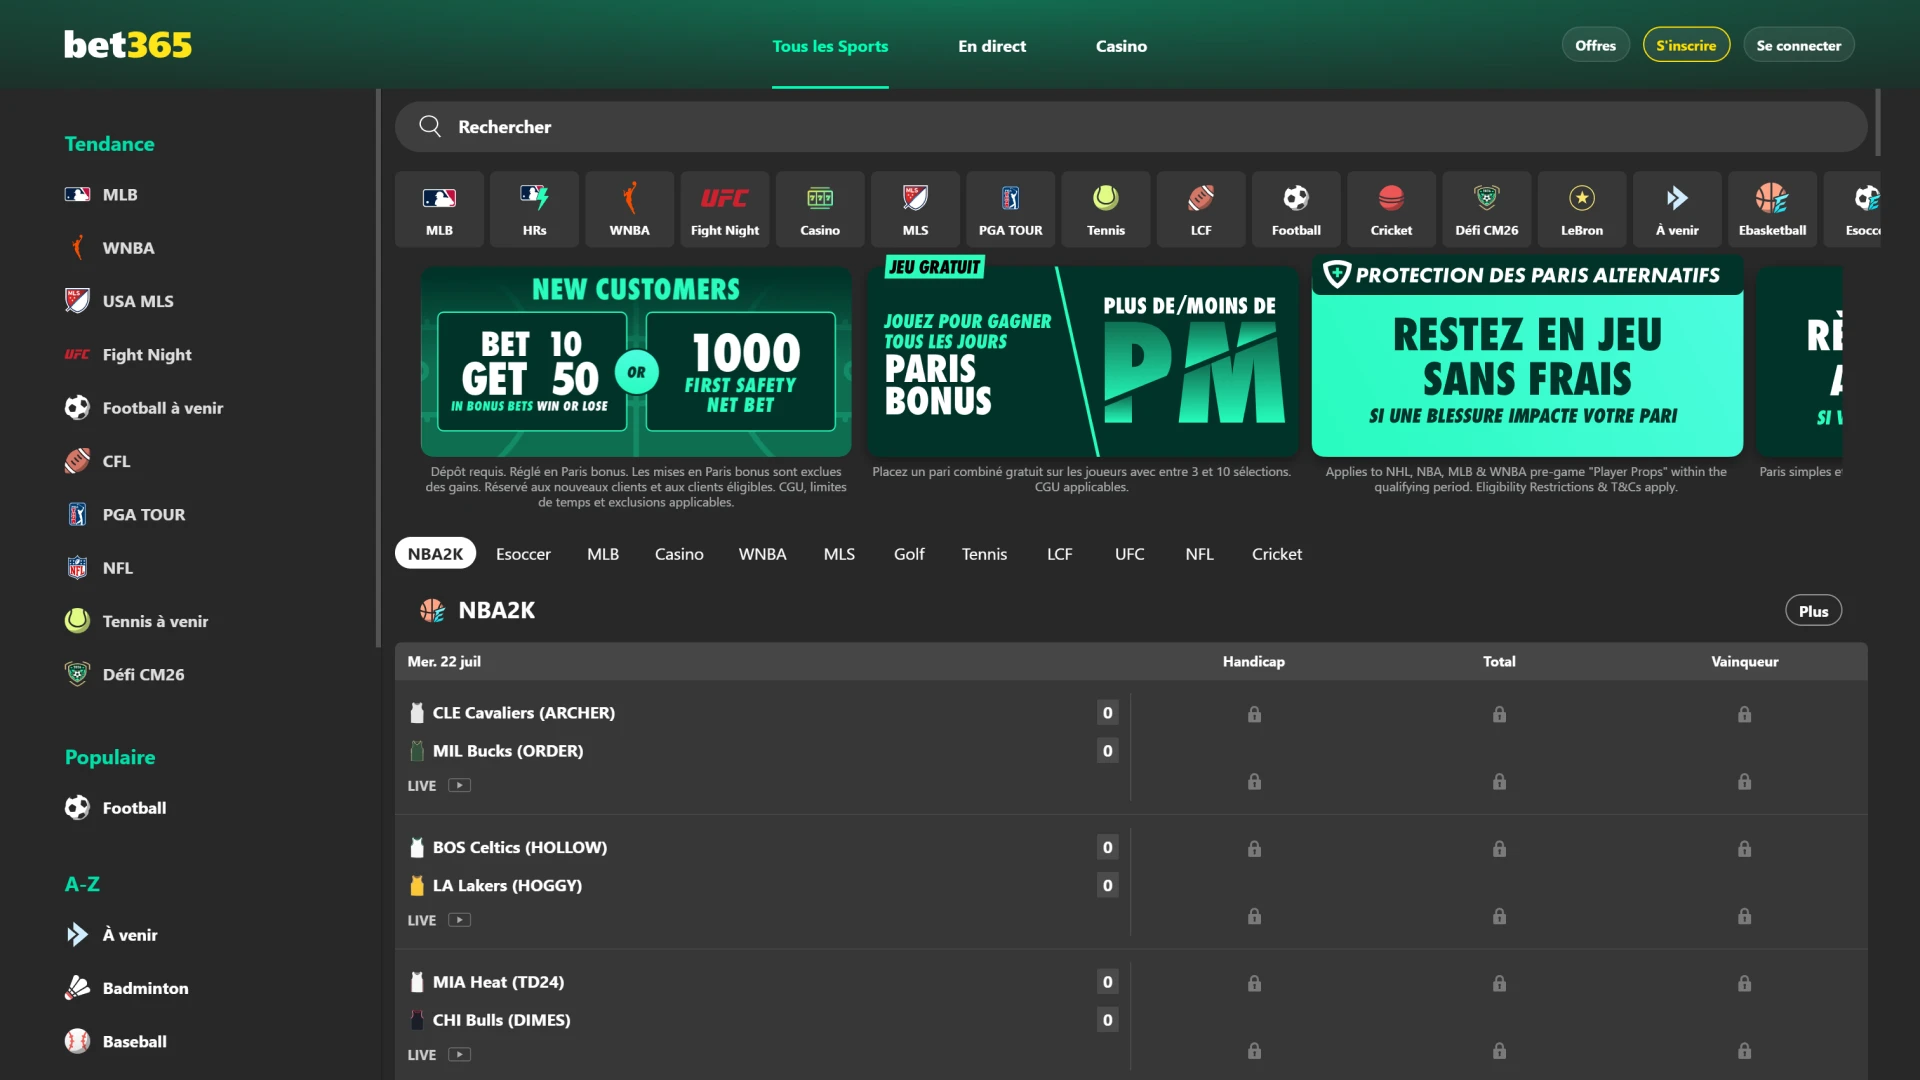Switch to the Cricket filter tab
Viewport: 1920px width, 1080px height.
[1277, 554]
